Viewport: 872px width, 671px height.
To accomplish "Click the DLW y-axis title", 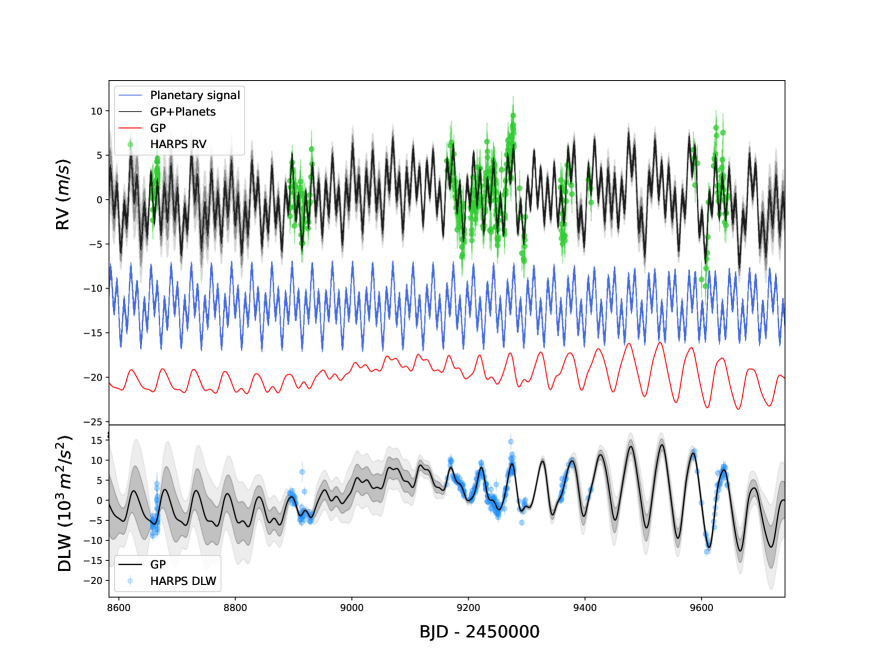I will coord(65,504).
